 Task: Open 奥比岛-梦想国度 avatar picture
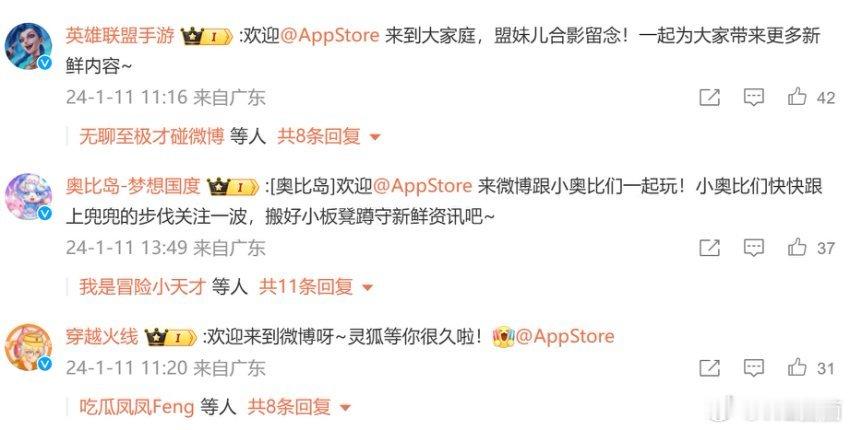(x=29, y=197)
